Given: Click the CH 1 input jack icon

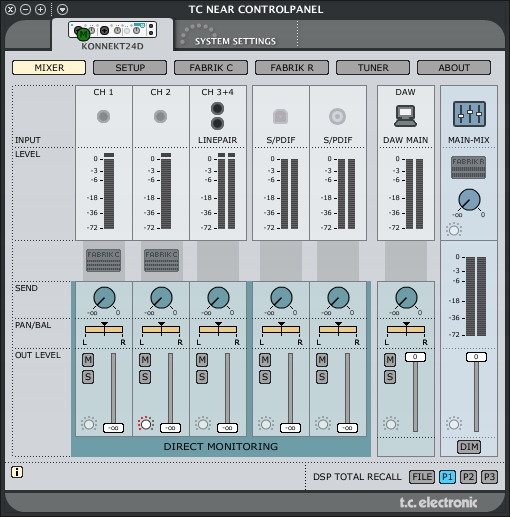Looking at the screenshot, I should [x=103, y=117].
